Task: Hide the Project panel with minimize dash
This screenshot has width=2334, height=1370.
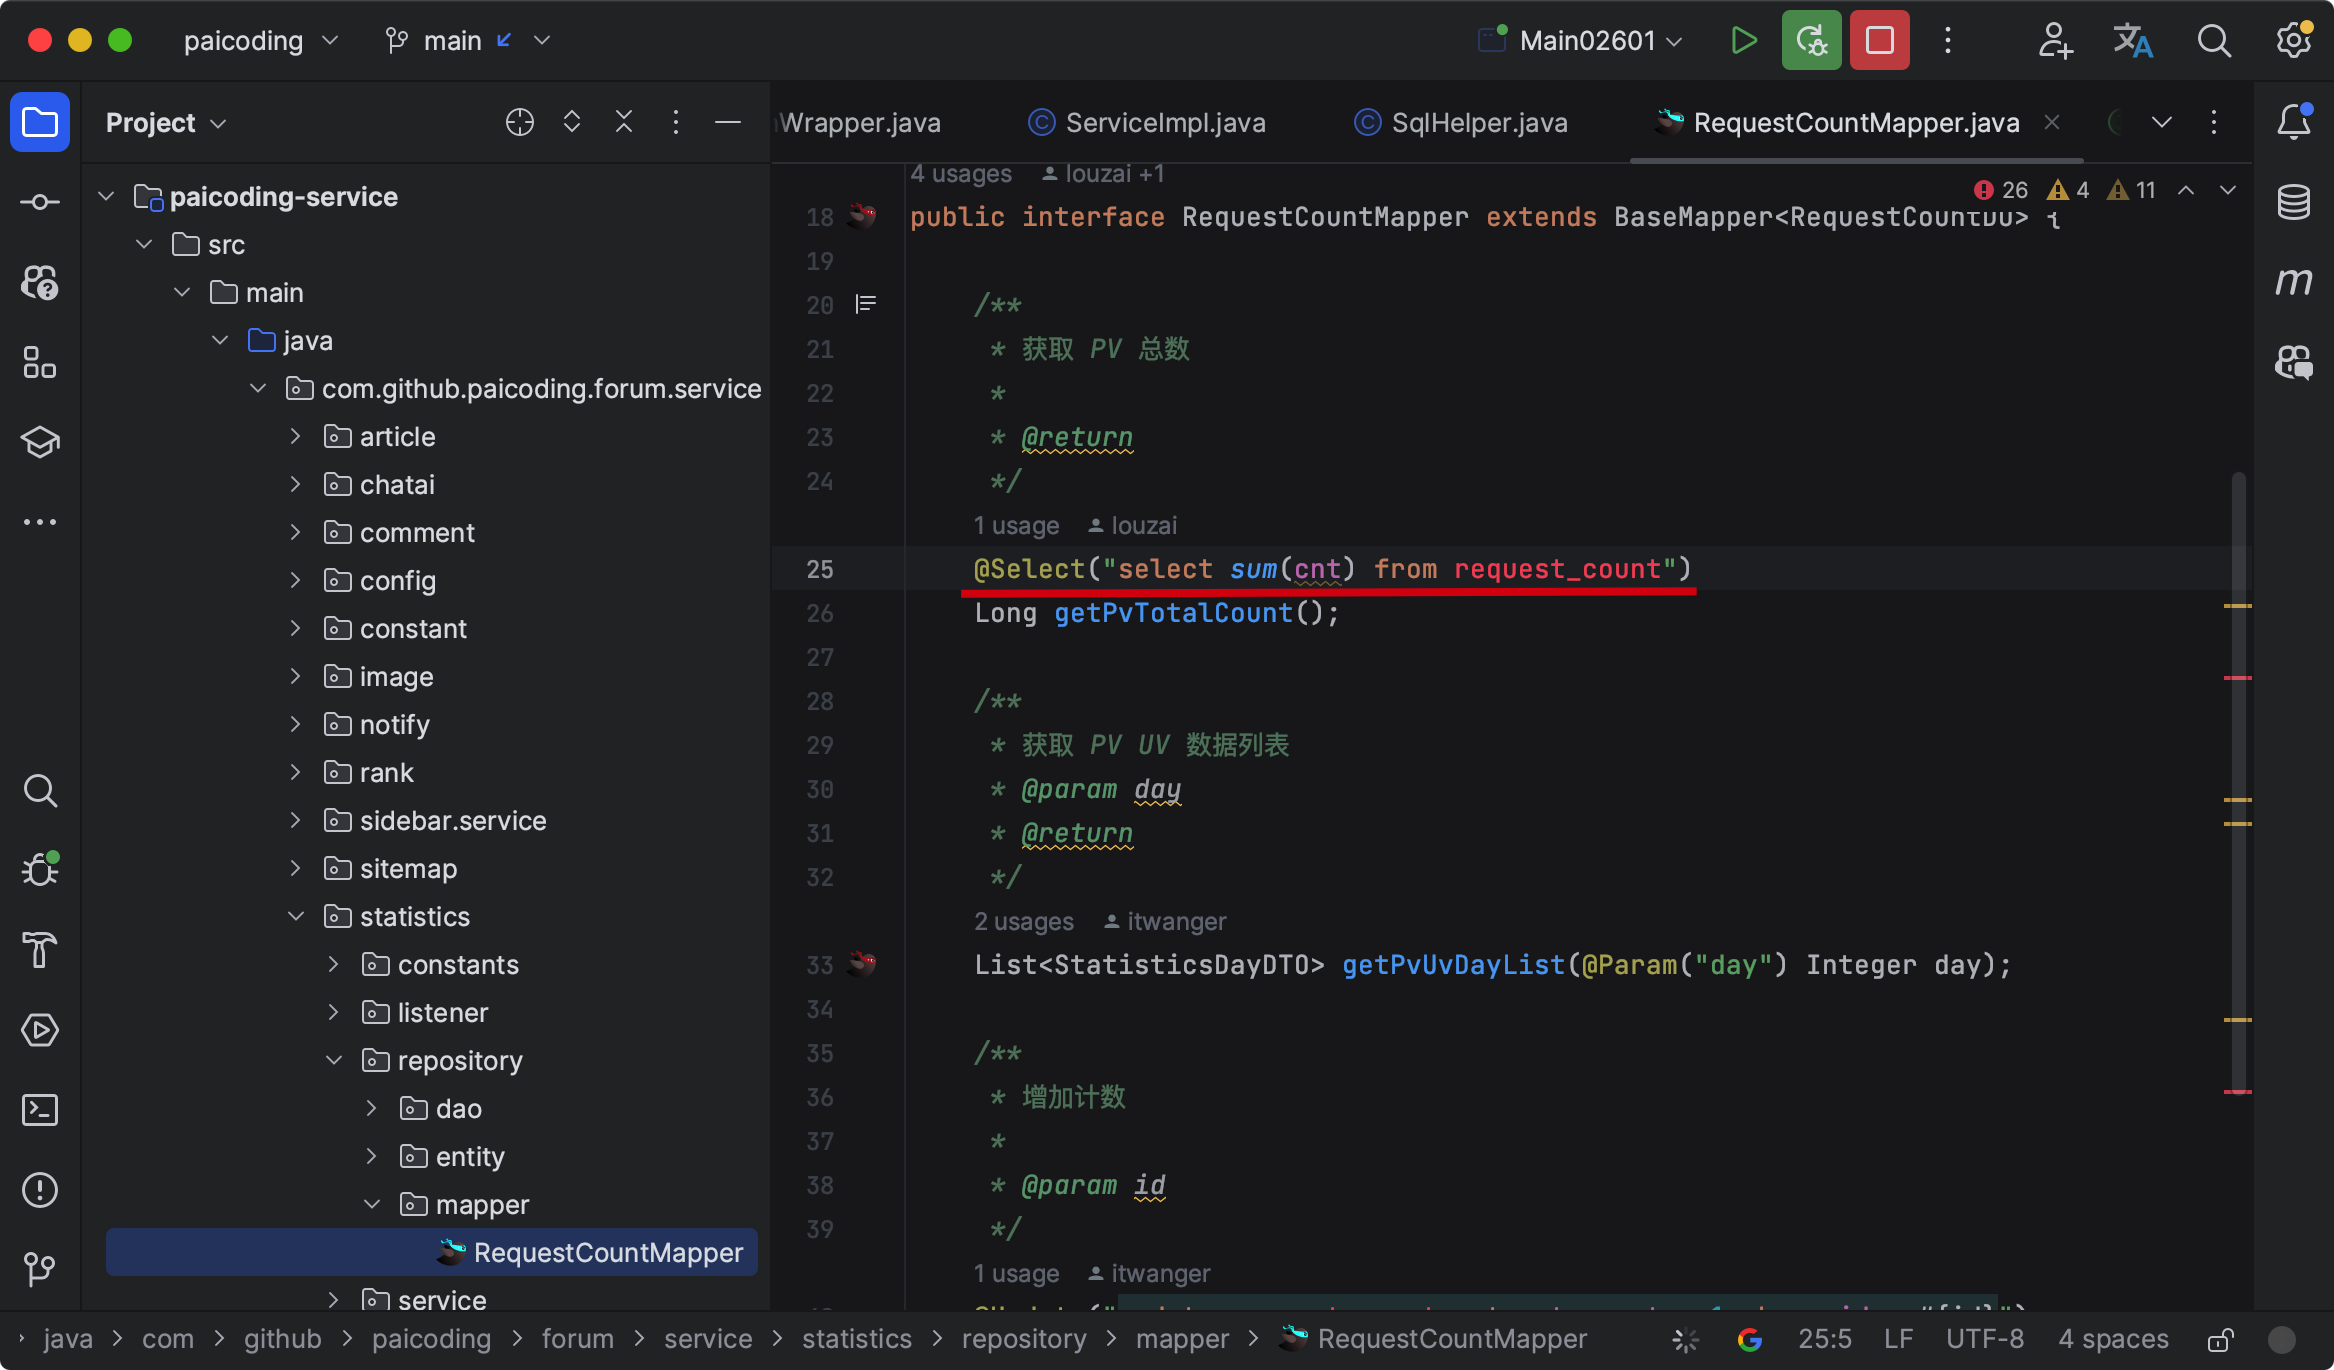Action: coord(728,123)
